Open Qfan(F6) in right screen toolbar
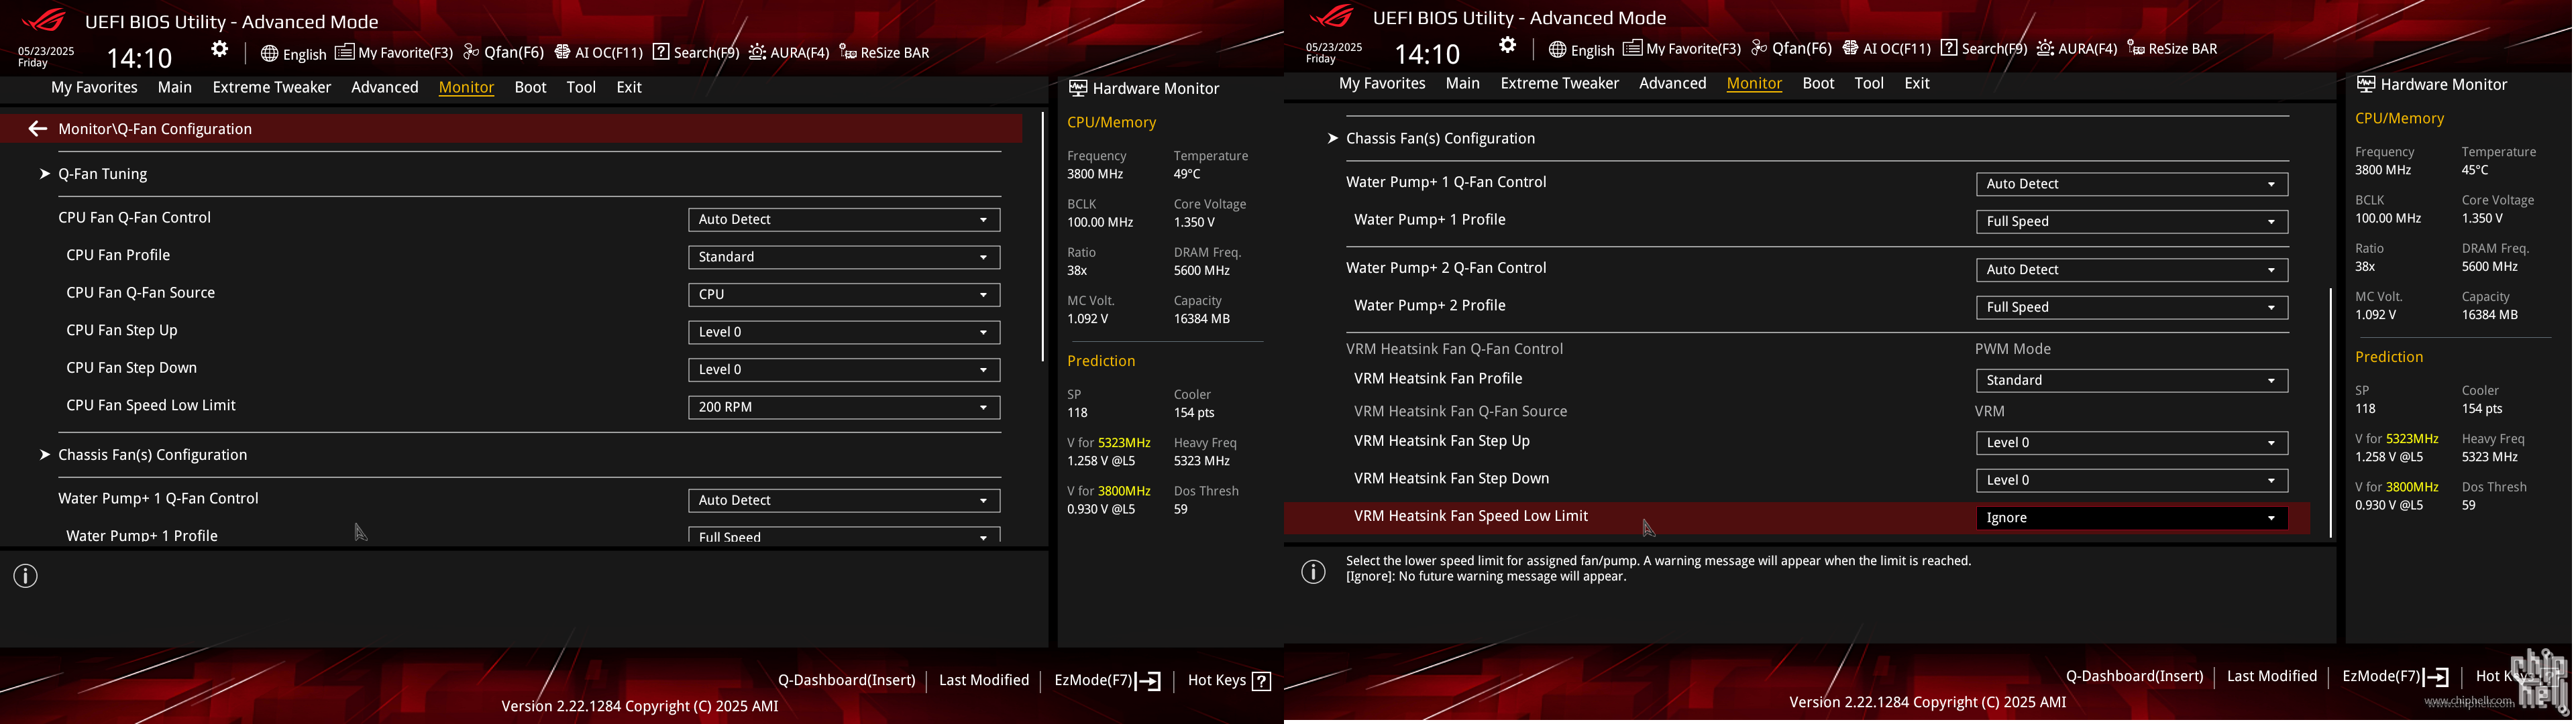Image resolution: width=2576 pixels, height=724 pixels. (x=1791, y=48)
